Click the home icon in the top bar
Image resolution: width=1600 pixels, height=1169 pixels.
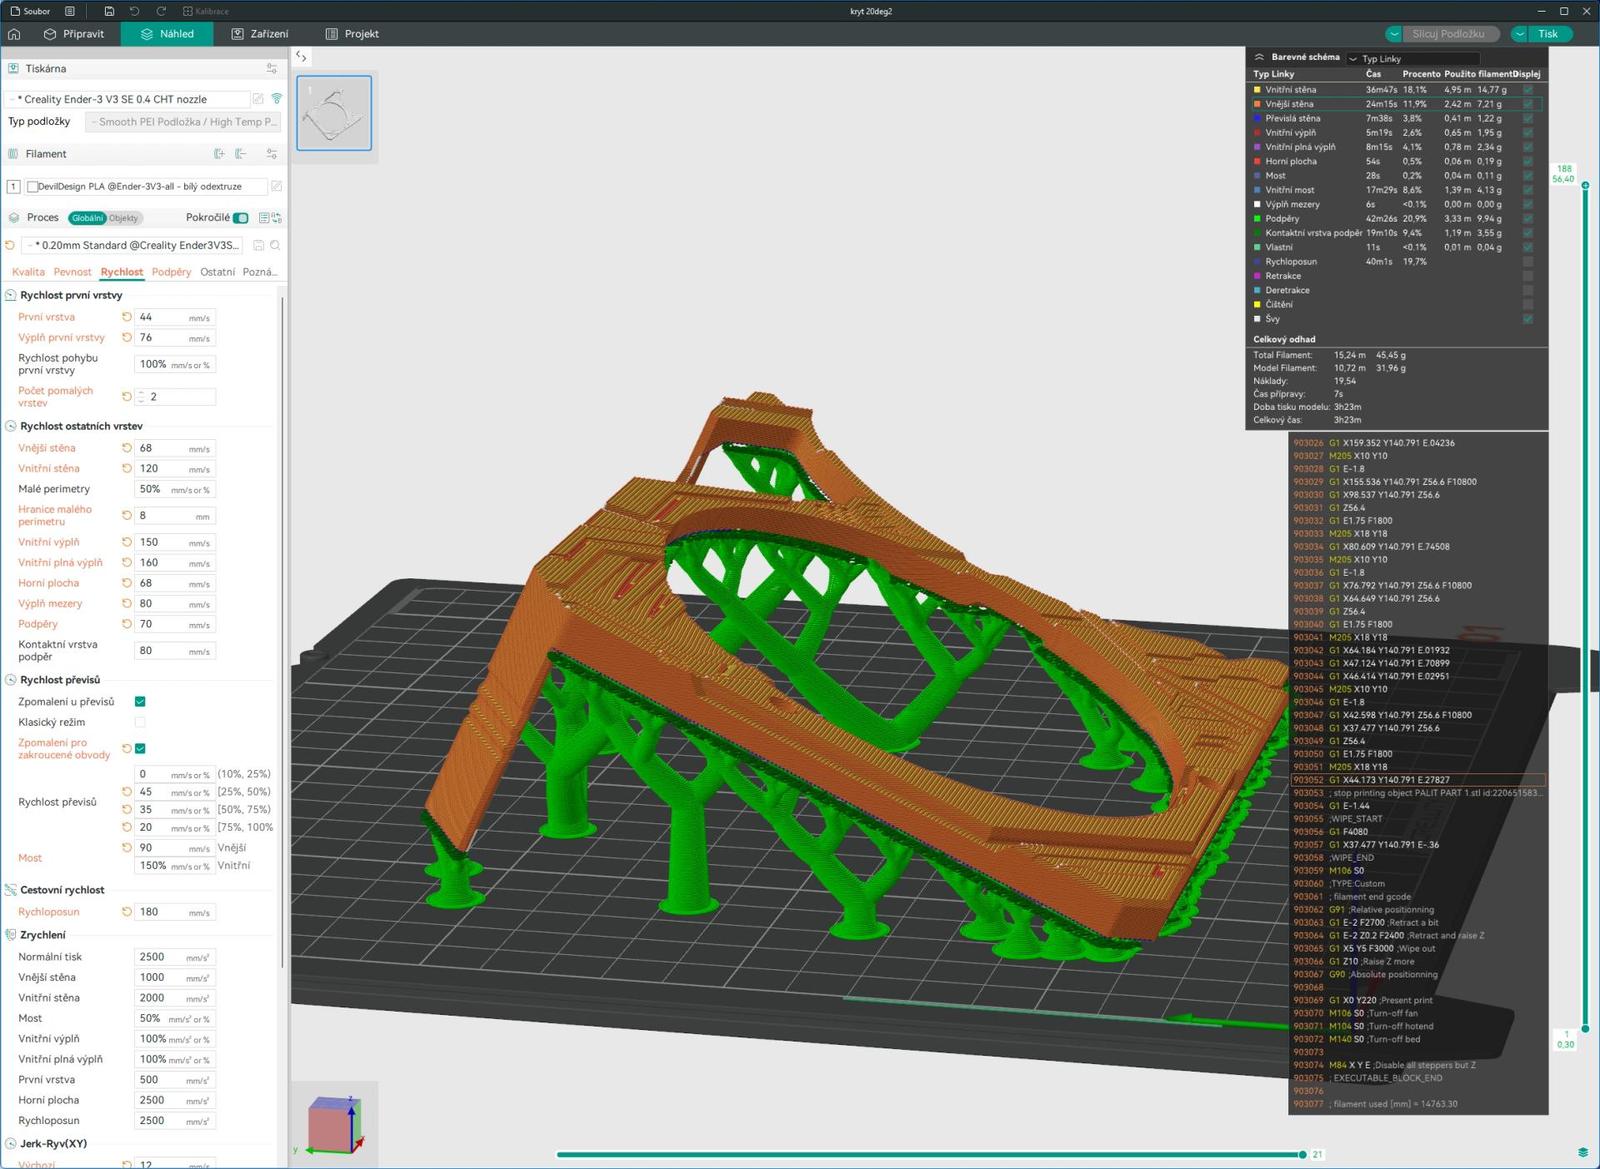click(x=14, y=34)
